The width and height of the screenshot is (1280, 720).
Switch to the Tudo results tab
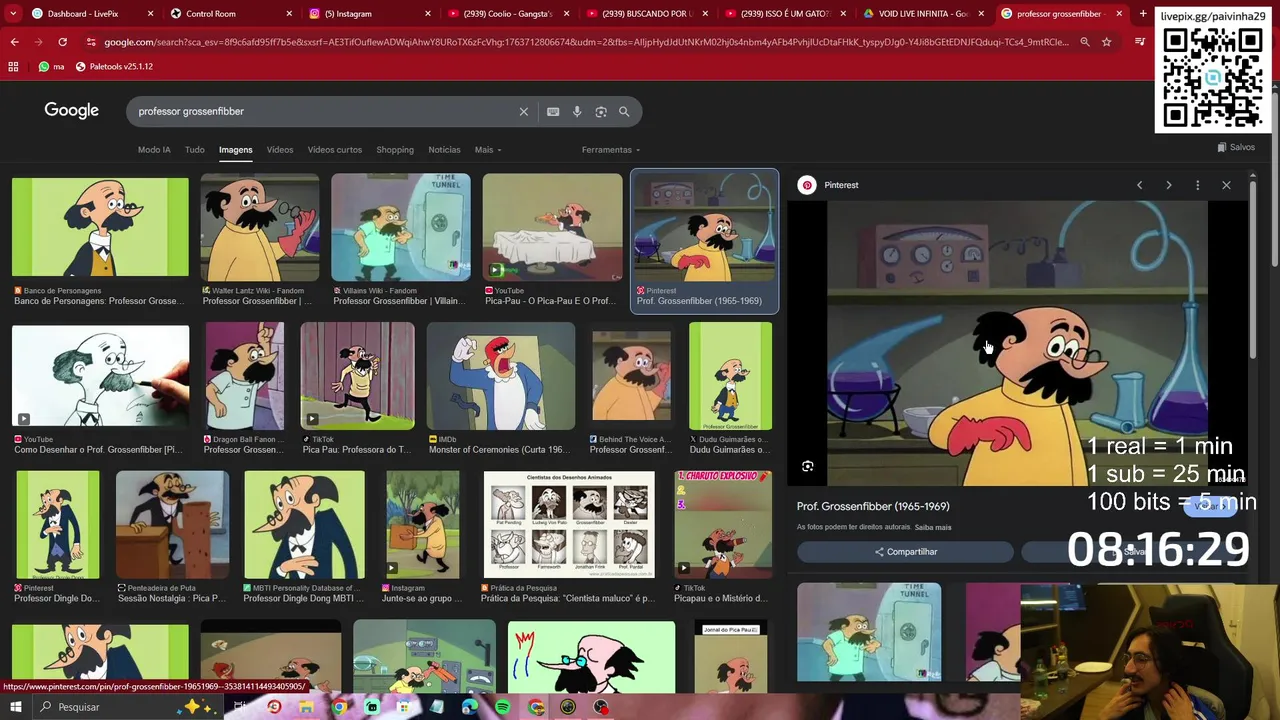[195, 150]
